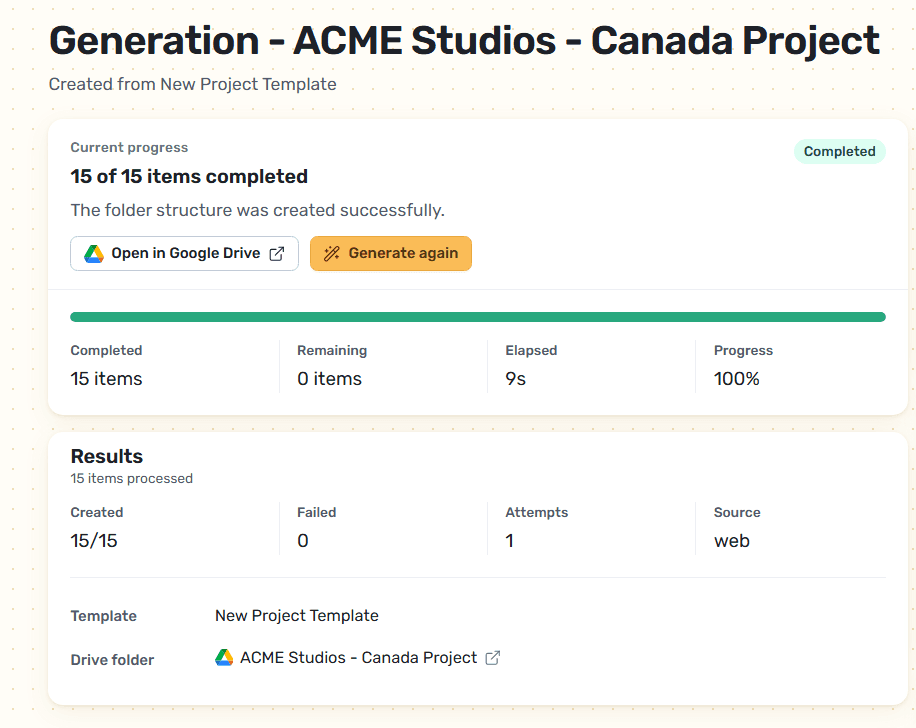Open the ACME Studios - Canada Project folder link
Image resolution: width=916 pixels, height=728 pixels.
tap(358, 658)
